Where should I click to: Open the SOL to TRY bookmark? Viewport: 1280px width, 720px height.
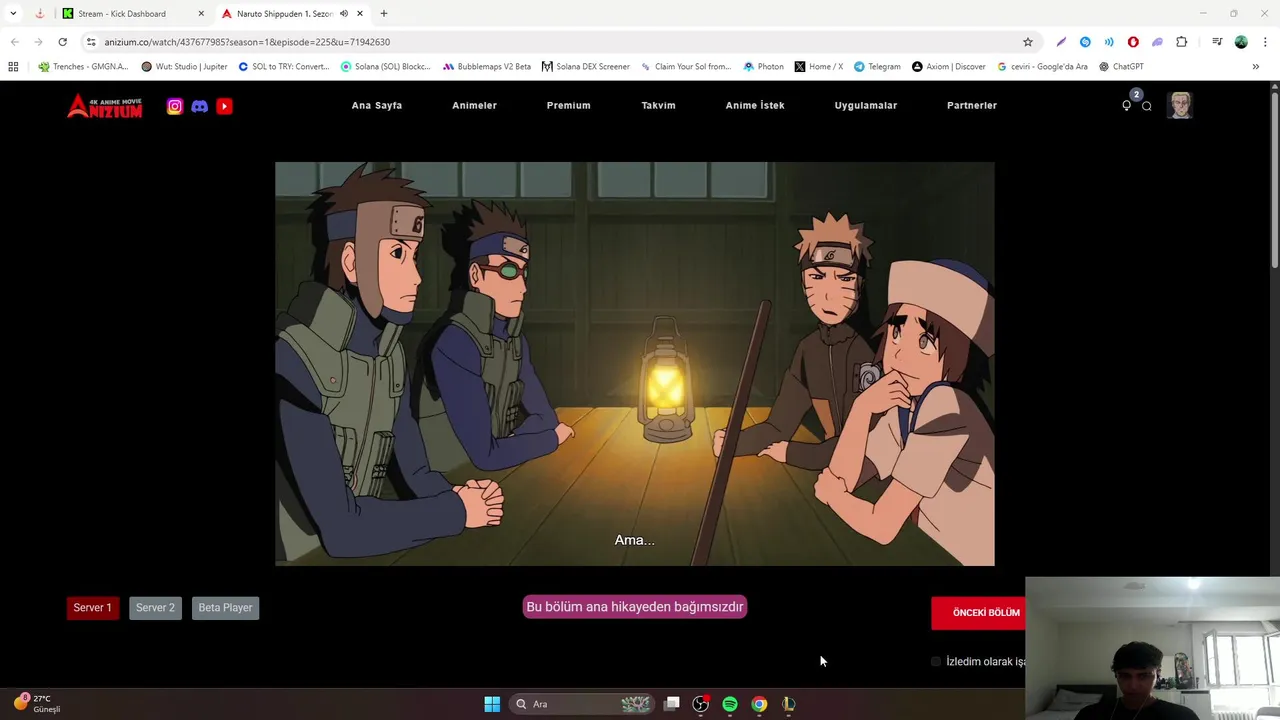(284, 67)
